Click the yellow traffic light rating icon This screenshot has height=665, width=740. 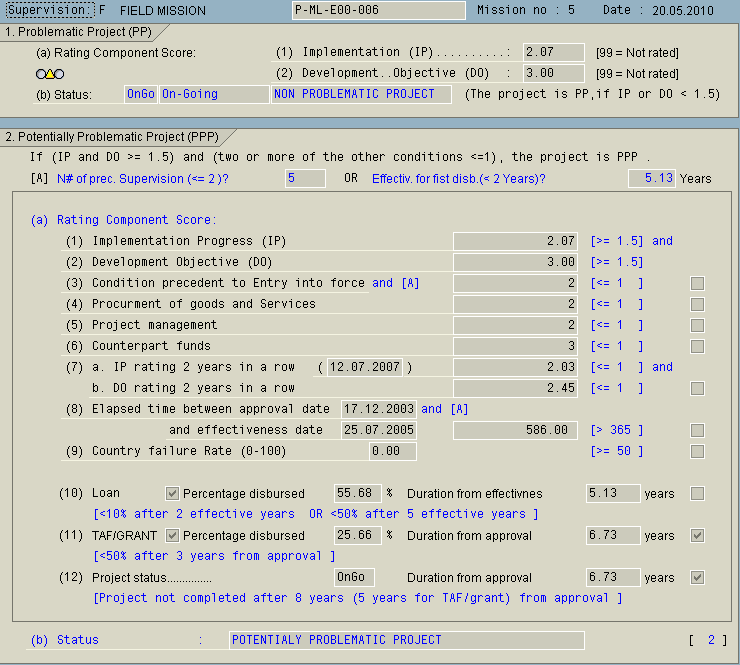[50, 74]
